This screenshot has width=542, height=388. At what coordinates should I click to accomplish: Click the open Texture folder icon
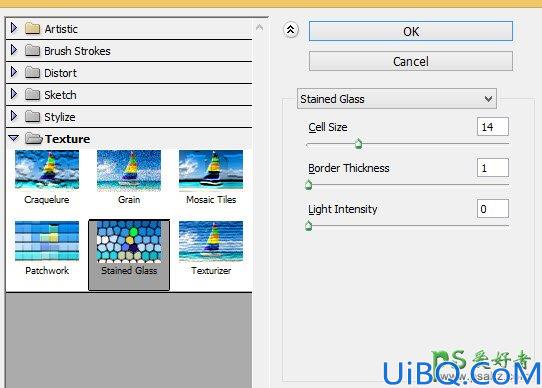(34, 139)
